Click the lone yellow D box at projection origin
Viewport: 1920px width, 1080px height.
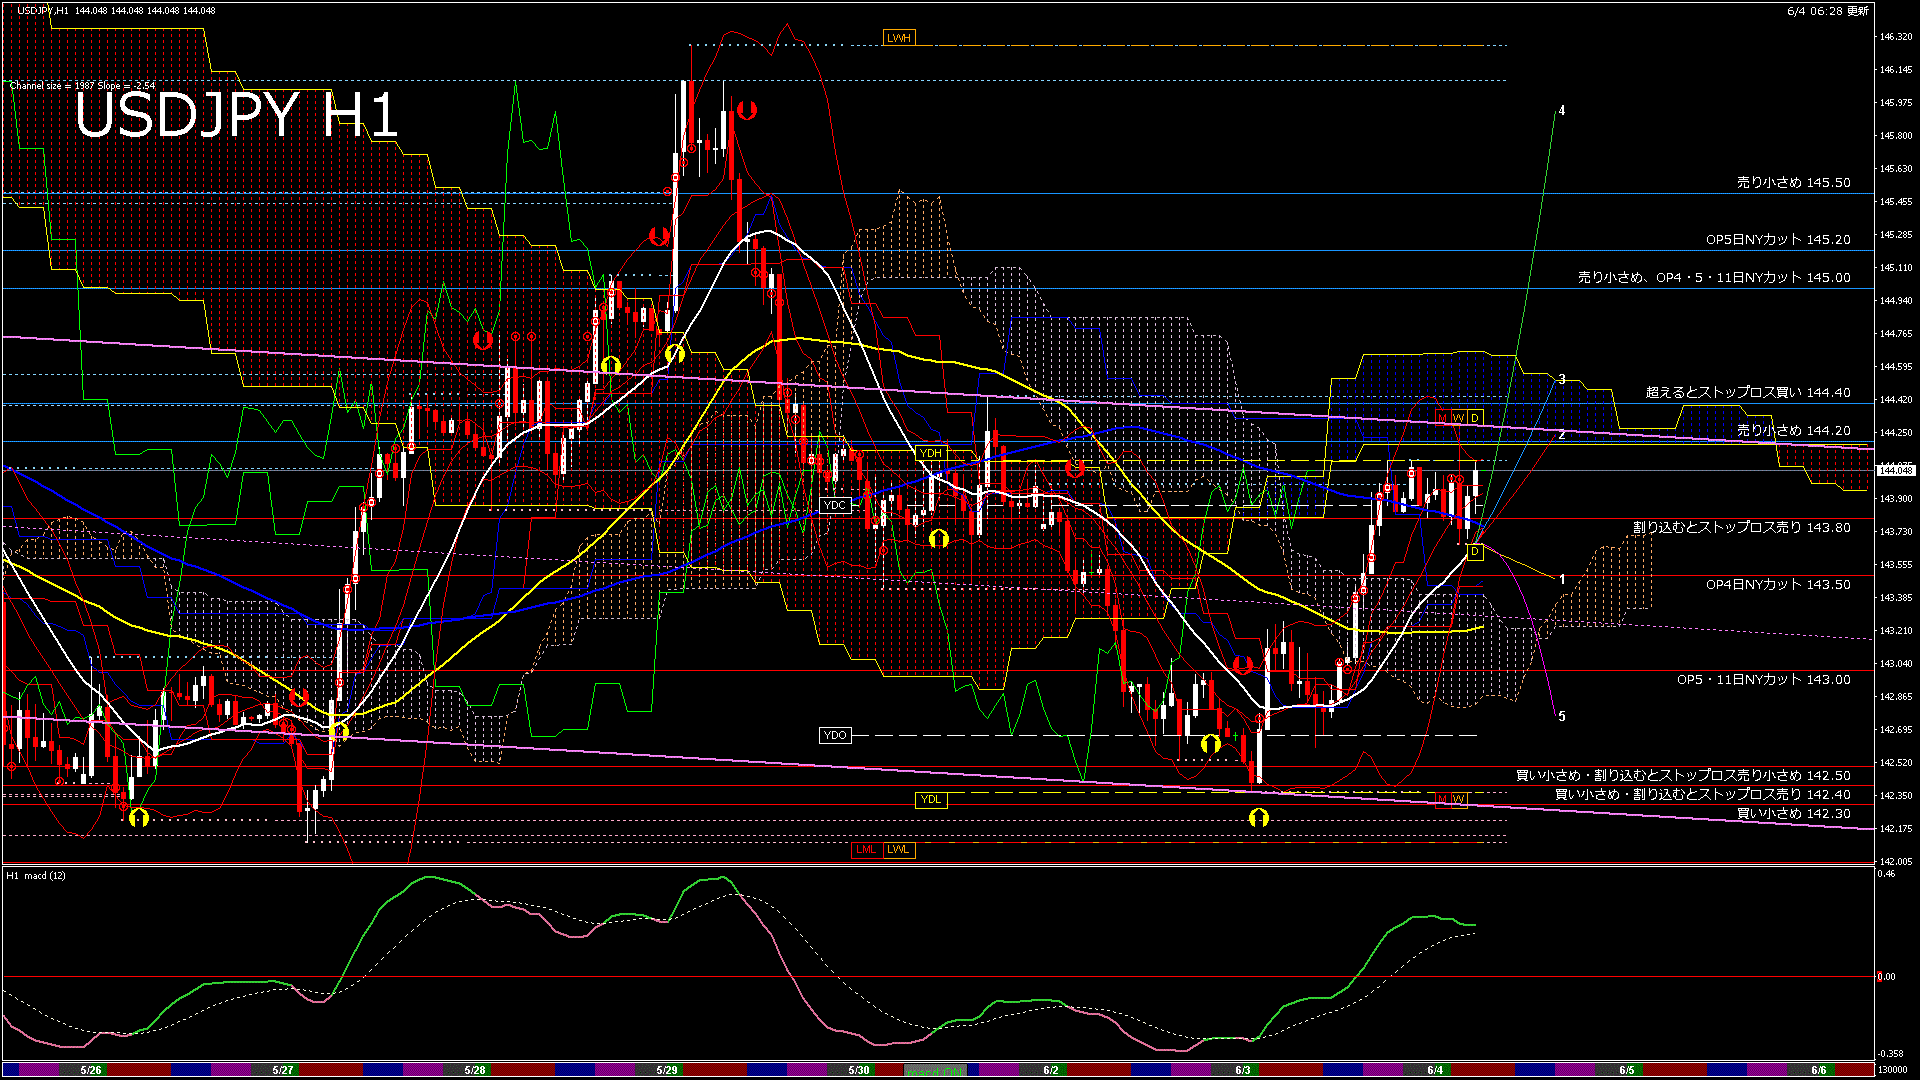pyautogui.click(x=1474, y=552)
